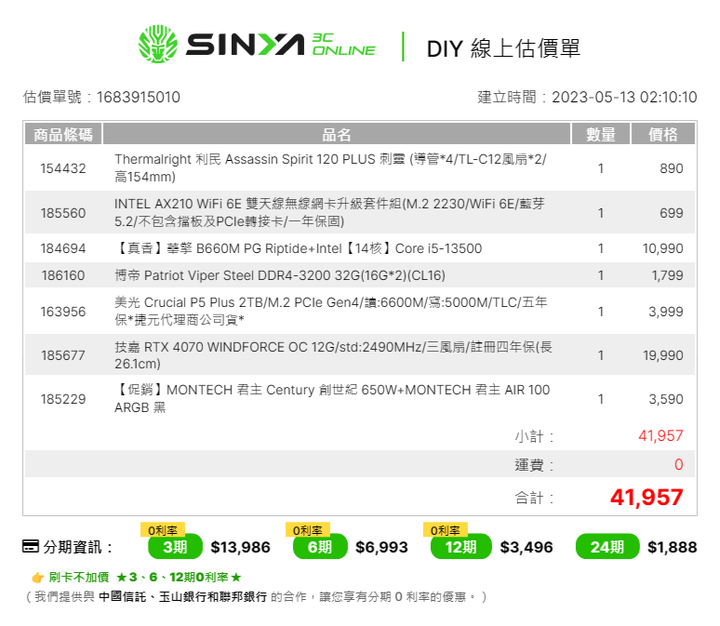The height and width of the screenshot is (626, 720).
Task: Click the 0利率 tag above 6期
Action: pyautogui.click(x=308, y=530)
